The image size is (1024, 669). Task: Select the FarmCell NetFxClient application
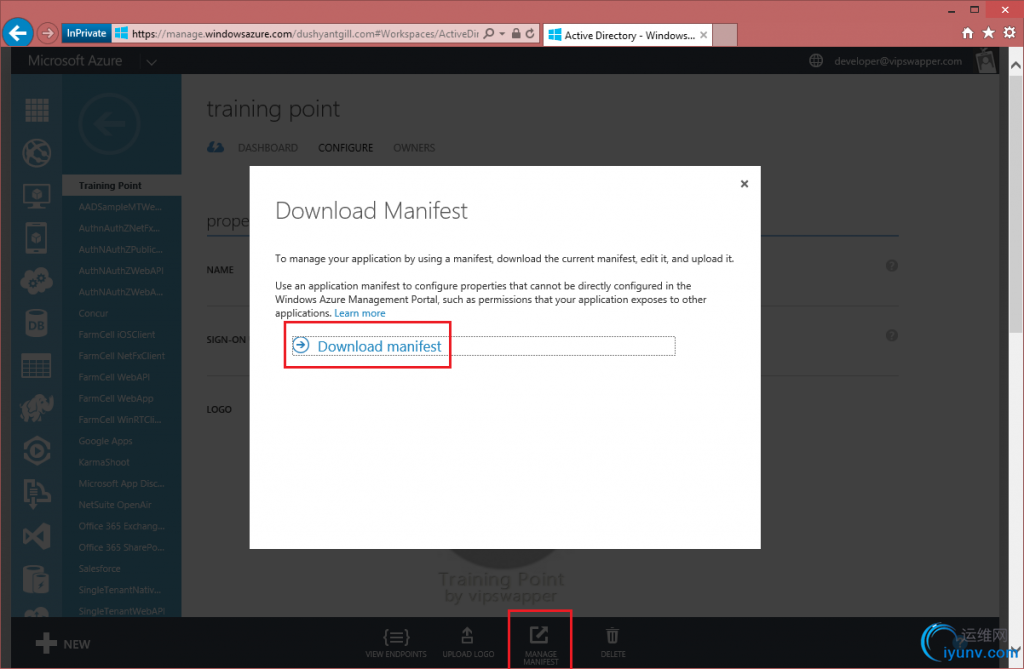[x=121, y=356]
